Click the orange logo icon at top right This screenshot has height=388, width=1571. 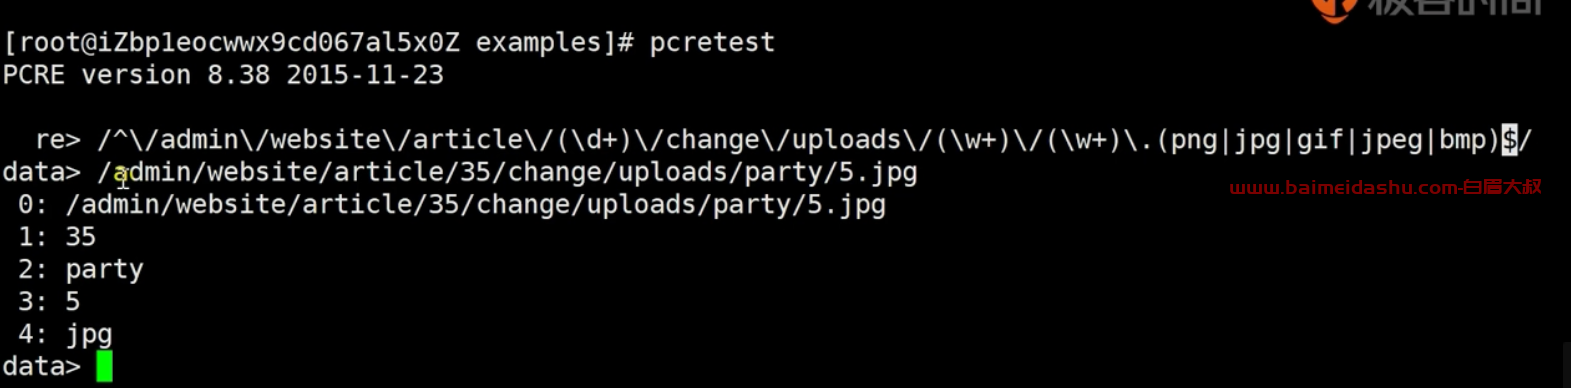pos(1333,9)
